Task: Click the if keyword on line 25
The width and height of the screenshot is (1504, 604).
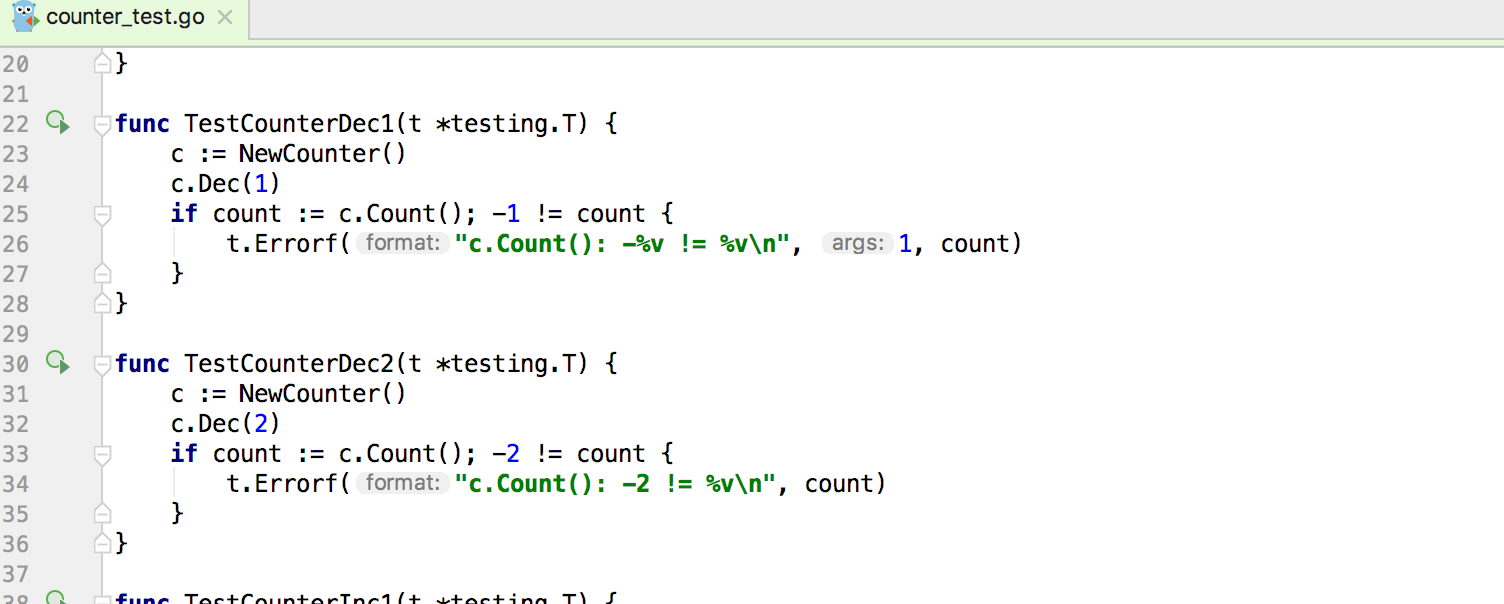Action: tap(185, 214)
